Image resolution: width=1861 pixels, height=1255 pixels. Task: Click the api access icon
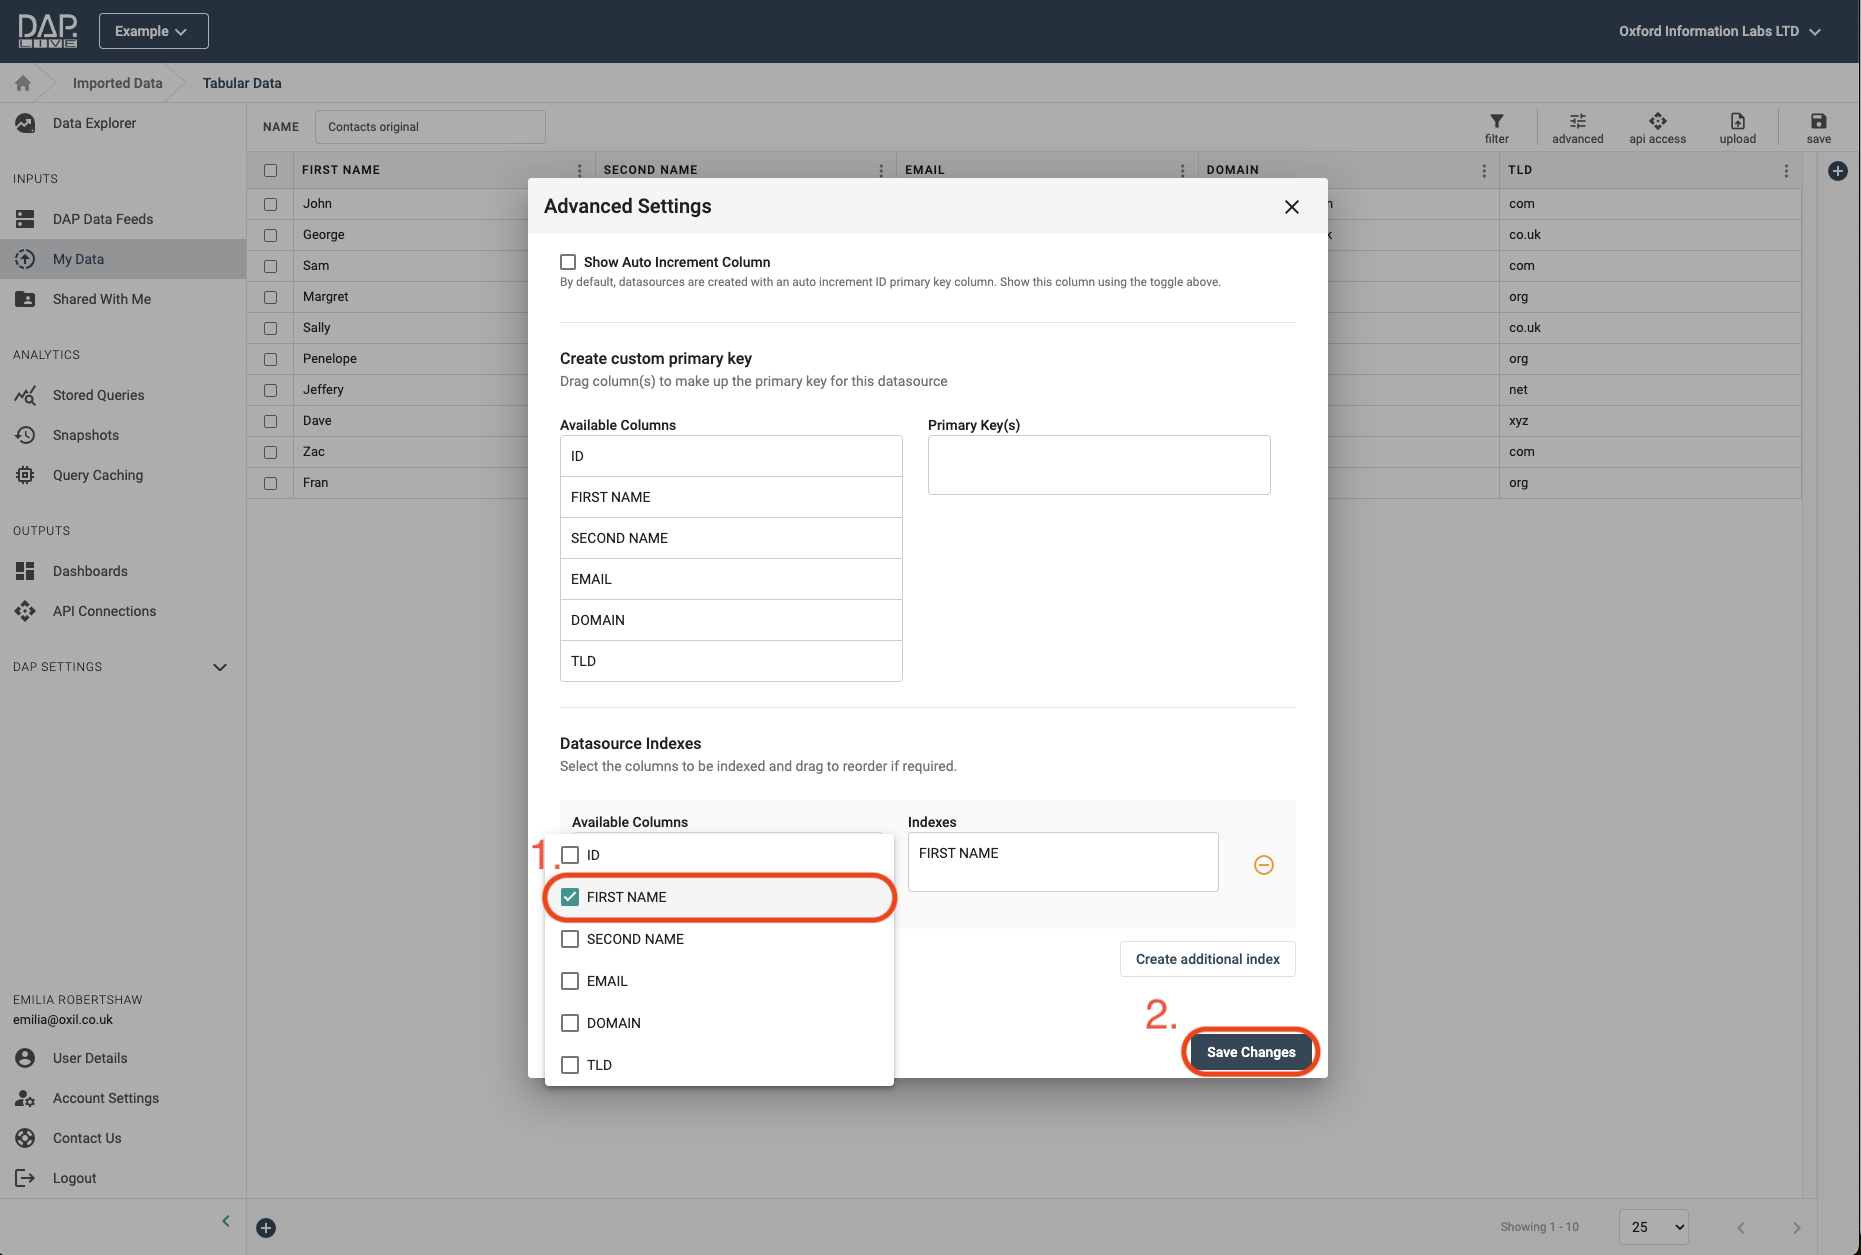(x=1657, y=122)
